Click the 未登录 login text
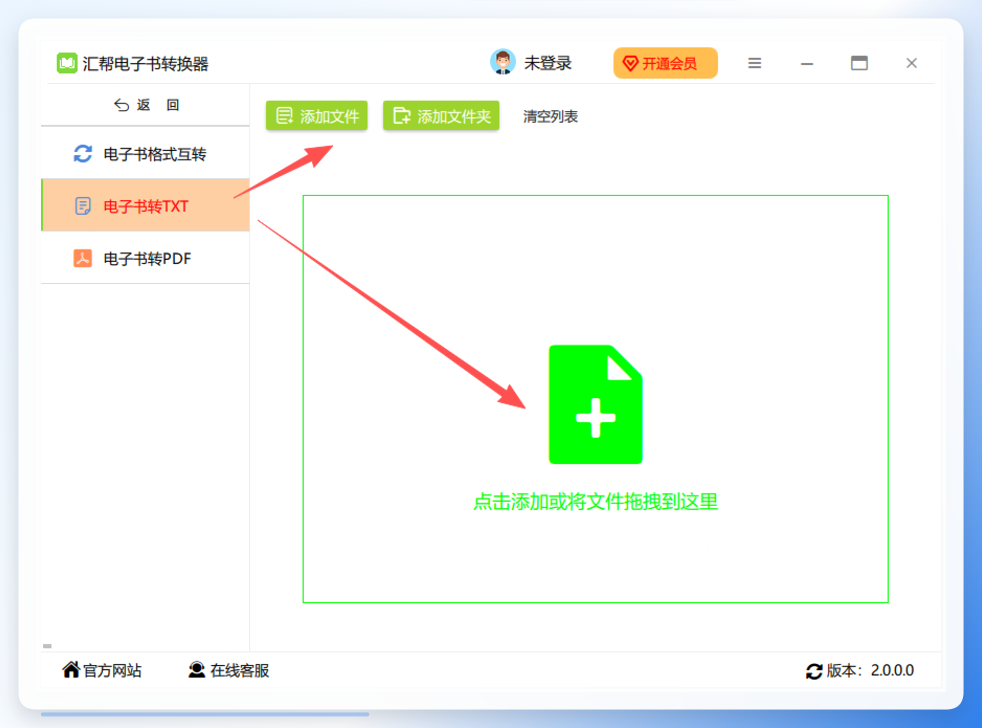The height and width of the screenshot is (728, 982). 548,63
